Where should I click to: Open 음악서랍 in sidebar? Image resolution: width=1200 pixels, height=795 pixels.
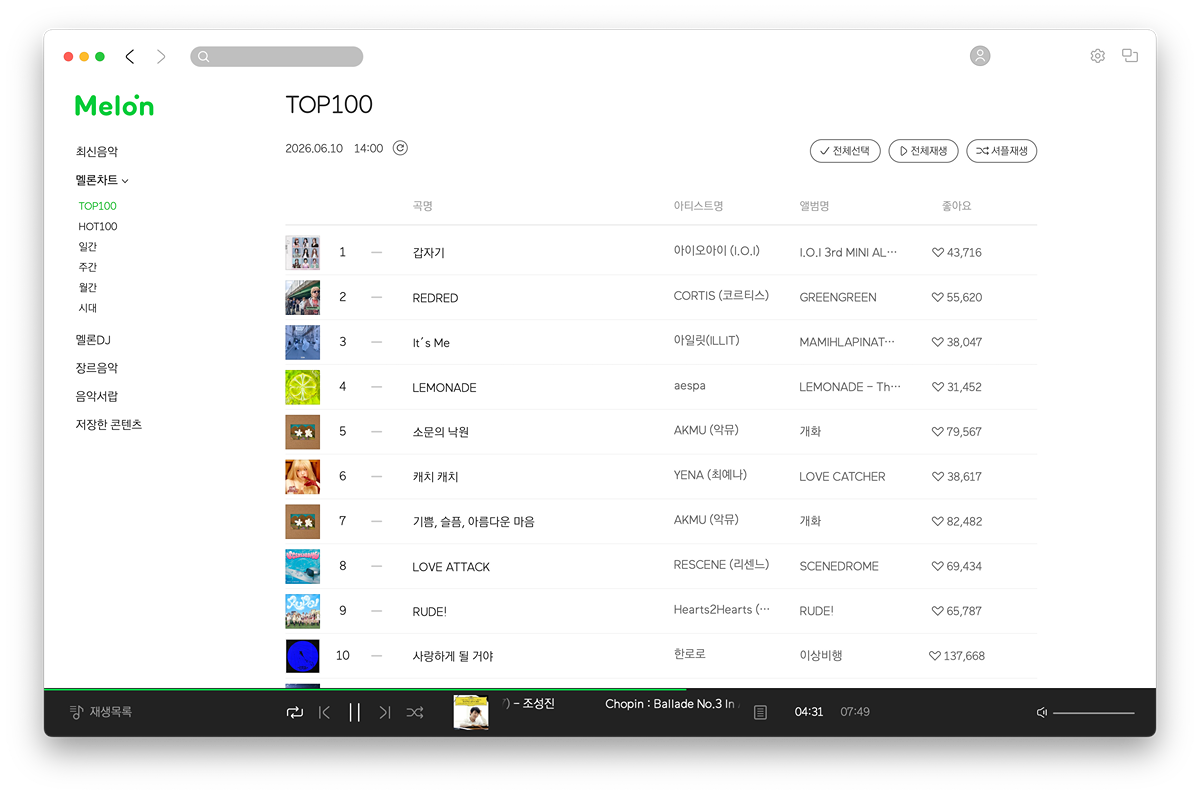tap(97, 396)
